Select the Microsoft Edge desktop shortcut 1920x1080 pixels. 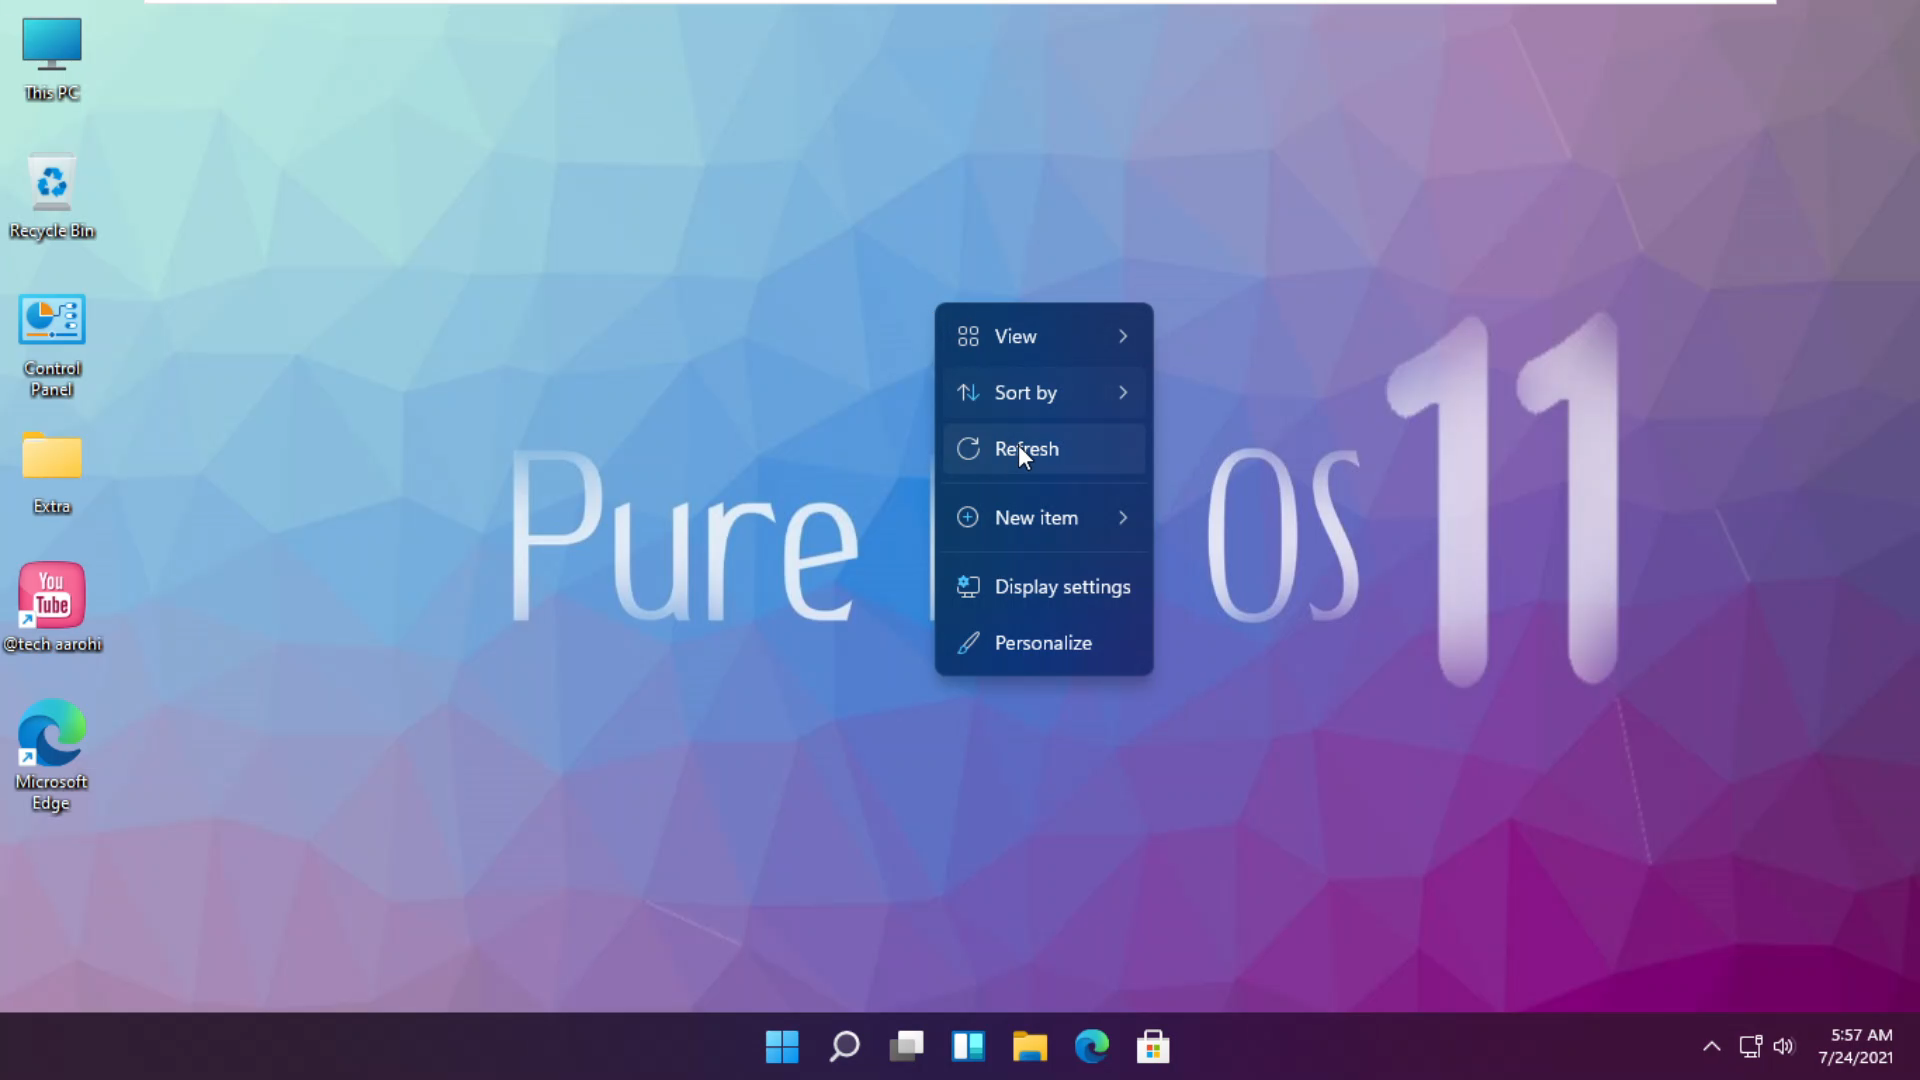[x=52, y=756]
